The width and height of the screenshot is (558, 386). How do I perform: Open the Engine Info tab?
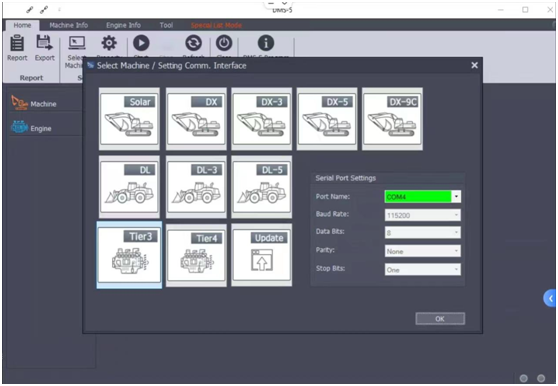123,25
